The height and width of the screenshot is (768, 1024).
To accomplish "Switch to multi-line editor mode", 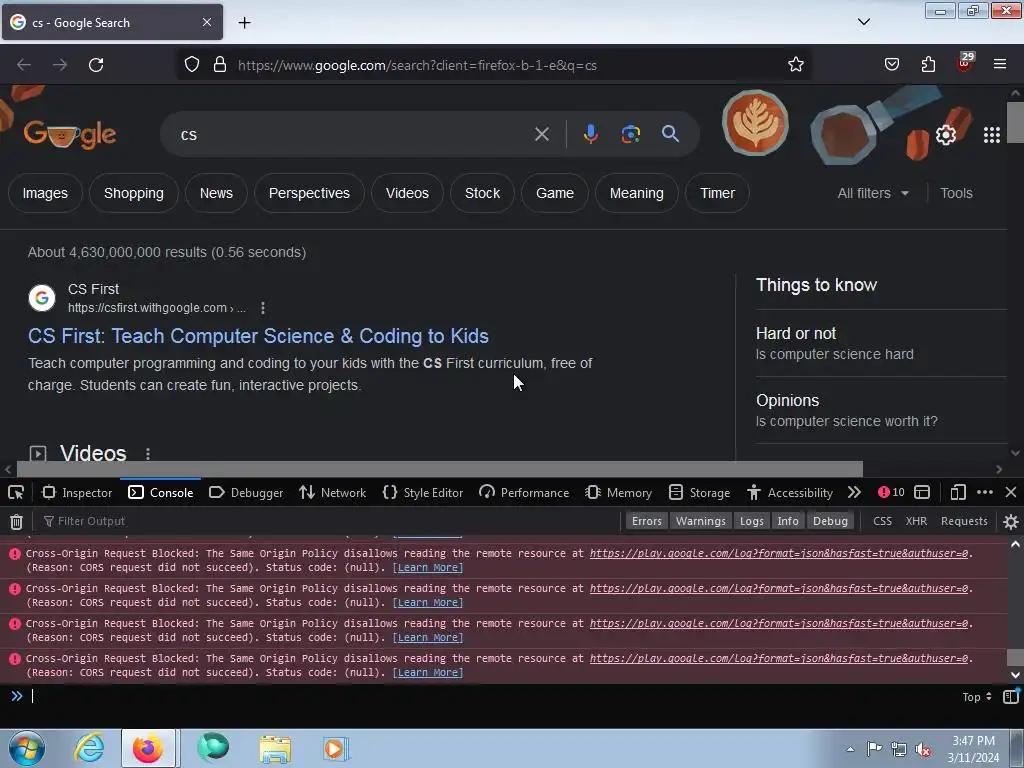I will coord(1010,696).
